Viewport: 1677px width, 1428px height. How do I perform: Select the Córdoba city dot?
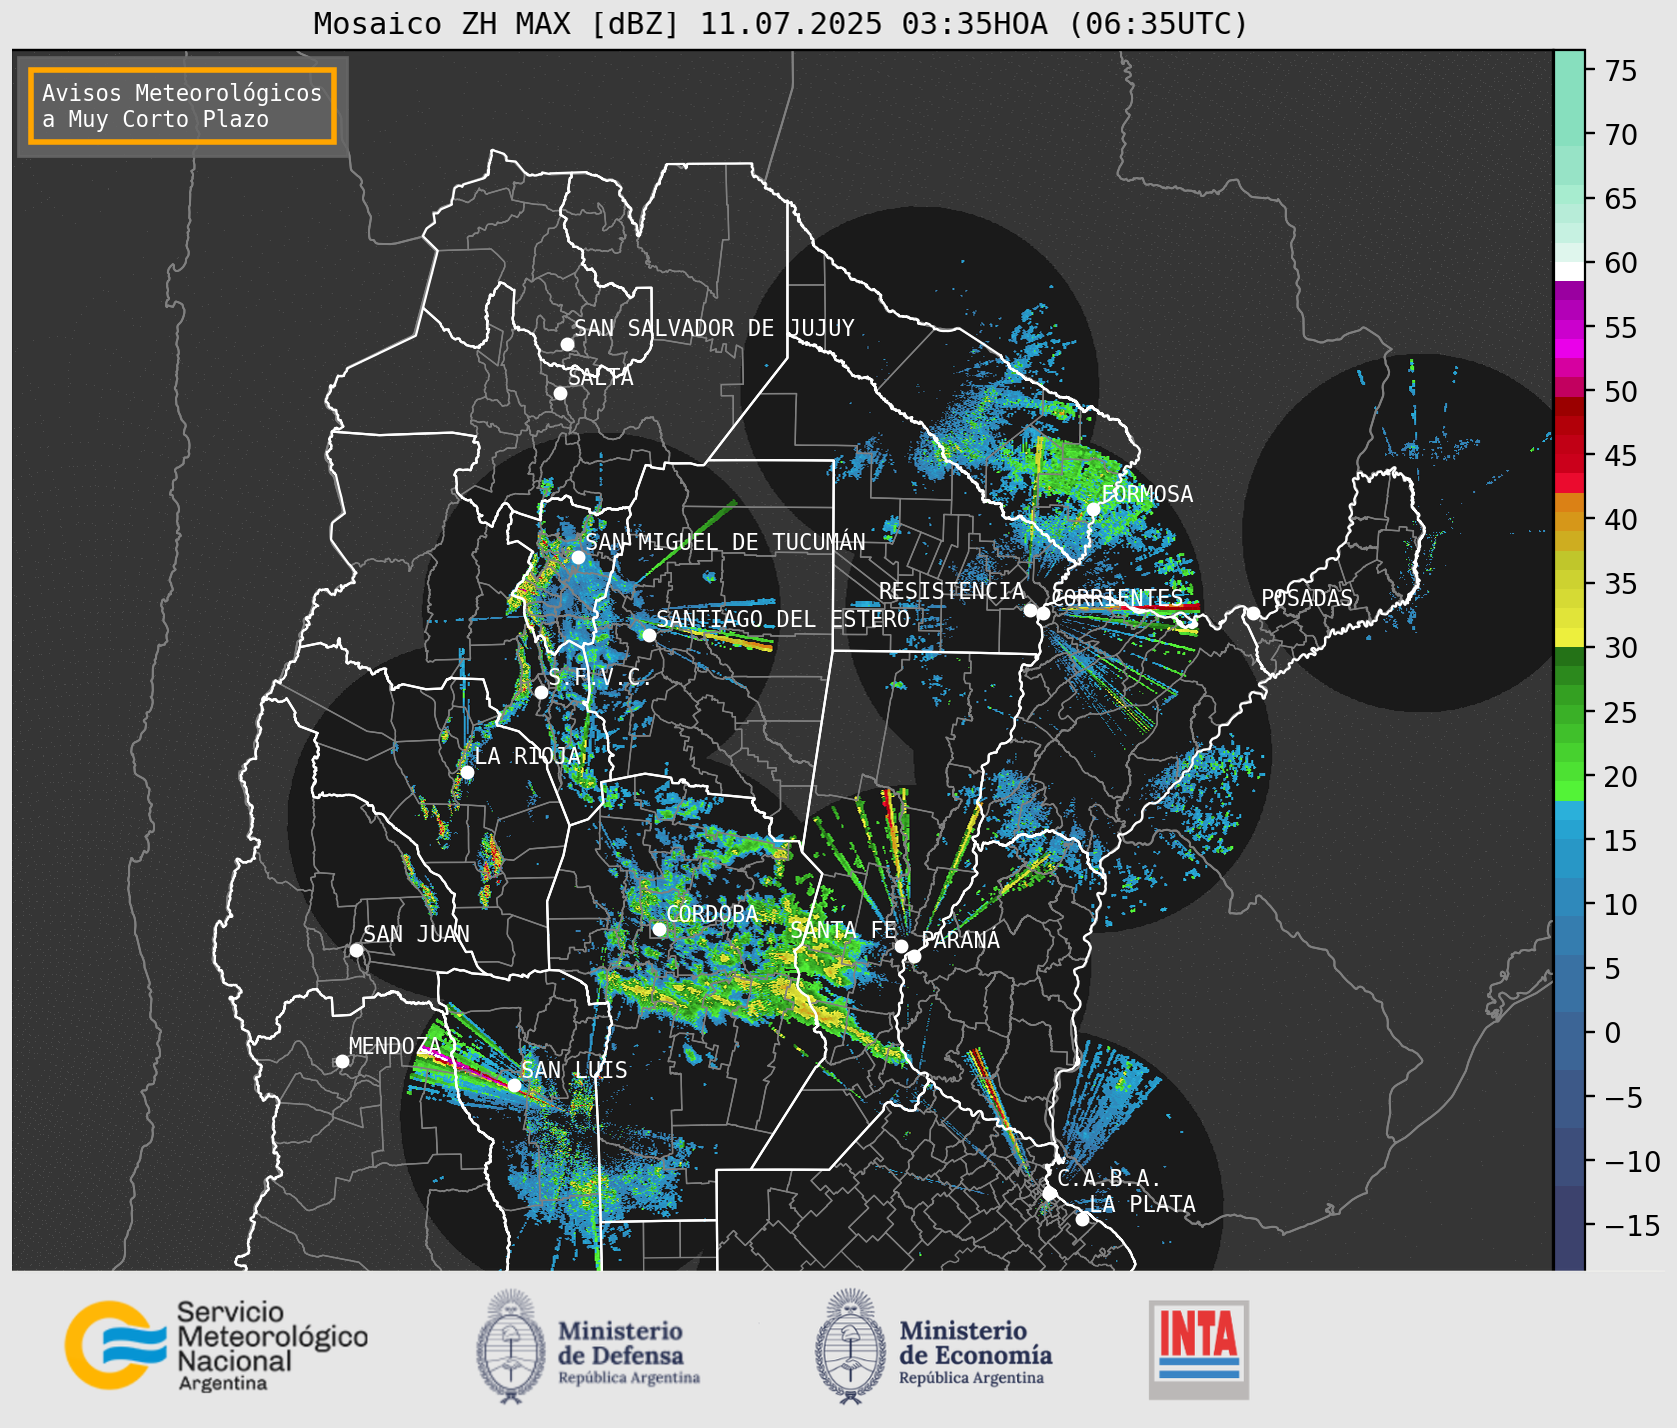point(659,929)
